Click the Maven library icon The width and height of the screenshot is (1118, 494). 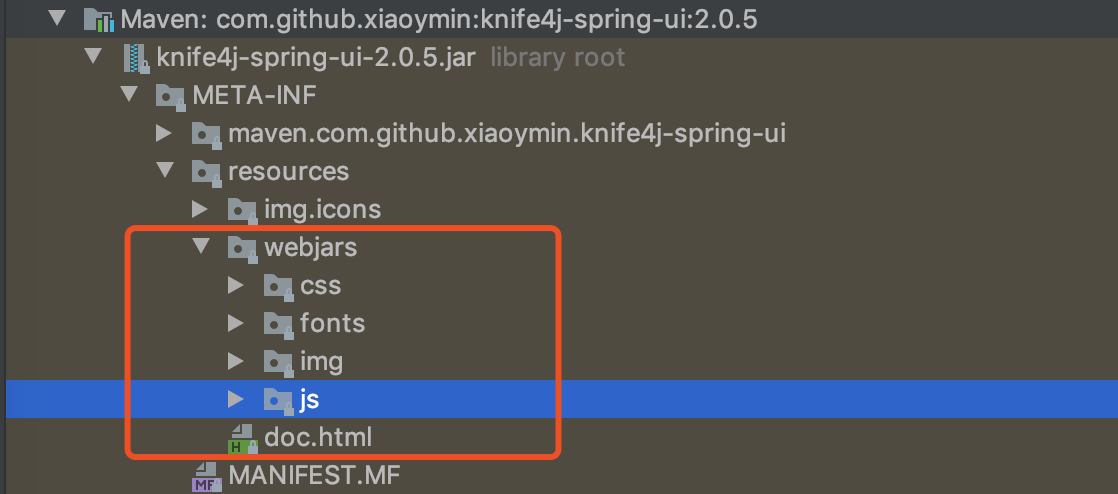[x=100, y=19]
